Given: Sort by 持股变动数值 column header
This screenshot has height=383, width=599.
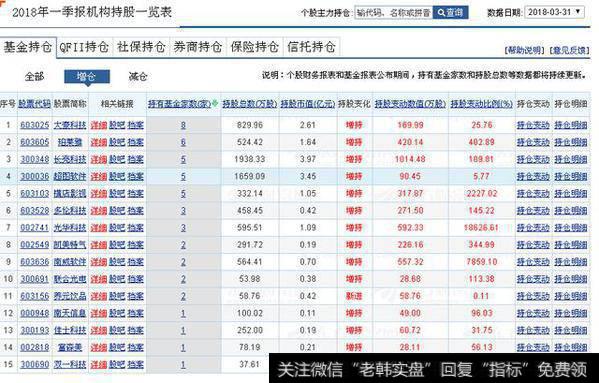Looking at the screenshot, I should pyautogui.click(x=410, y=104).
